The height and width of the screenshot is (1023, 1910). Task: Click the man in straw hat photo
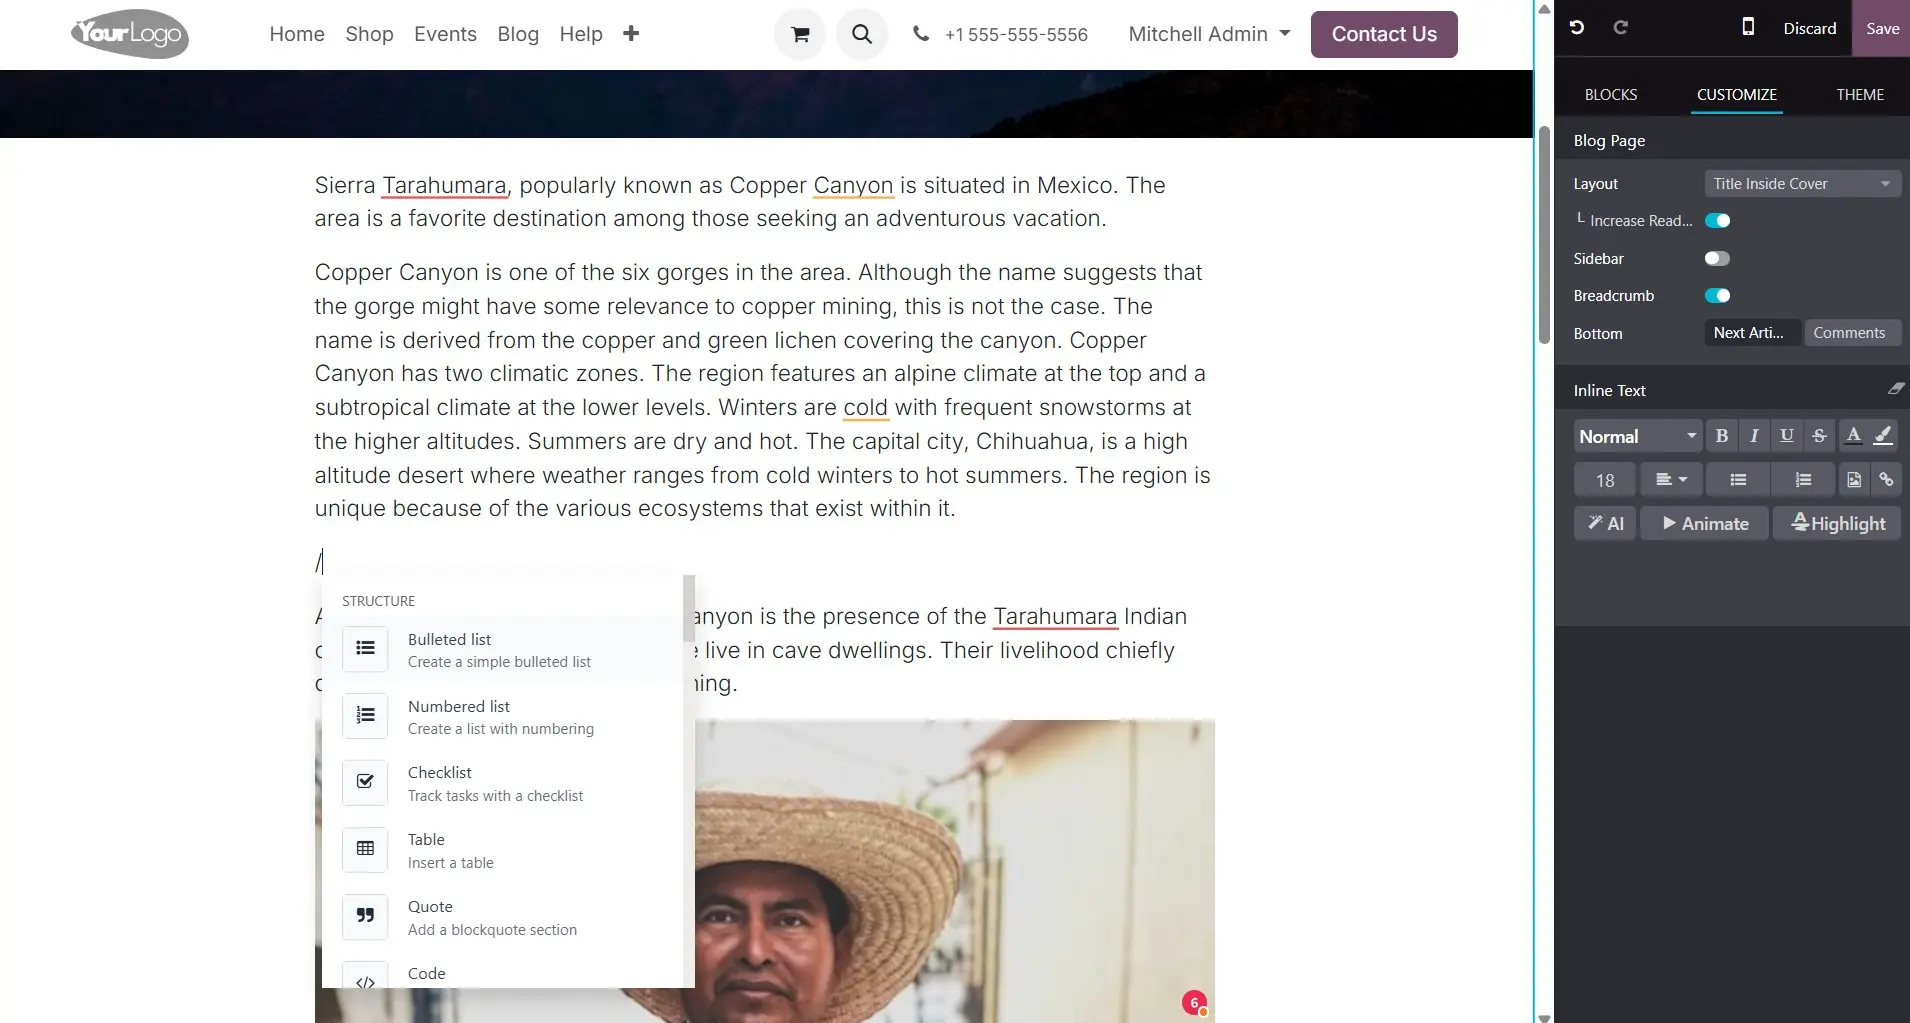click(x=955, y=870)
